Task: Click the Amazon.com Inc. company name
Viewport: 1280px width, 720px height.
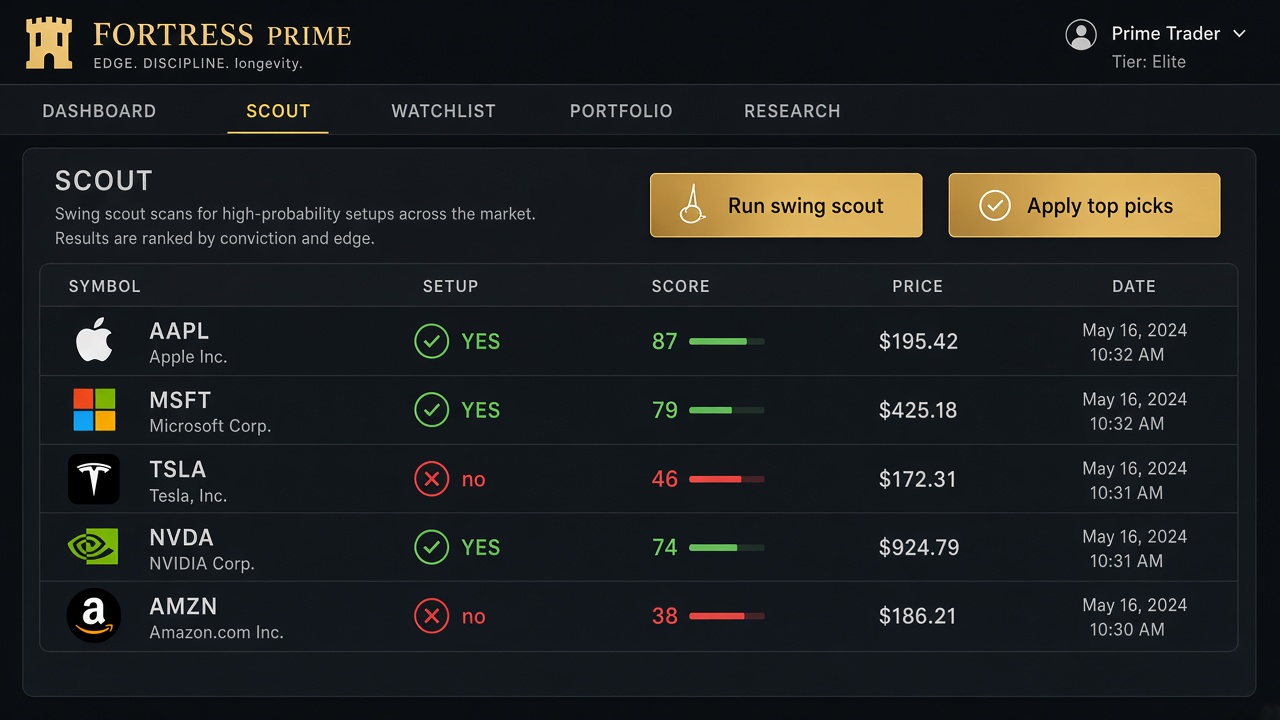Action: pyautogui.click(x=216, y=633)
